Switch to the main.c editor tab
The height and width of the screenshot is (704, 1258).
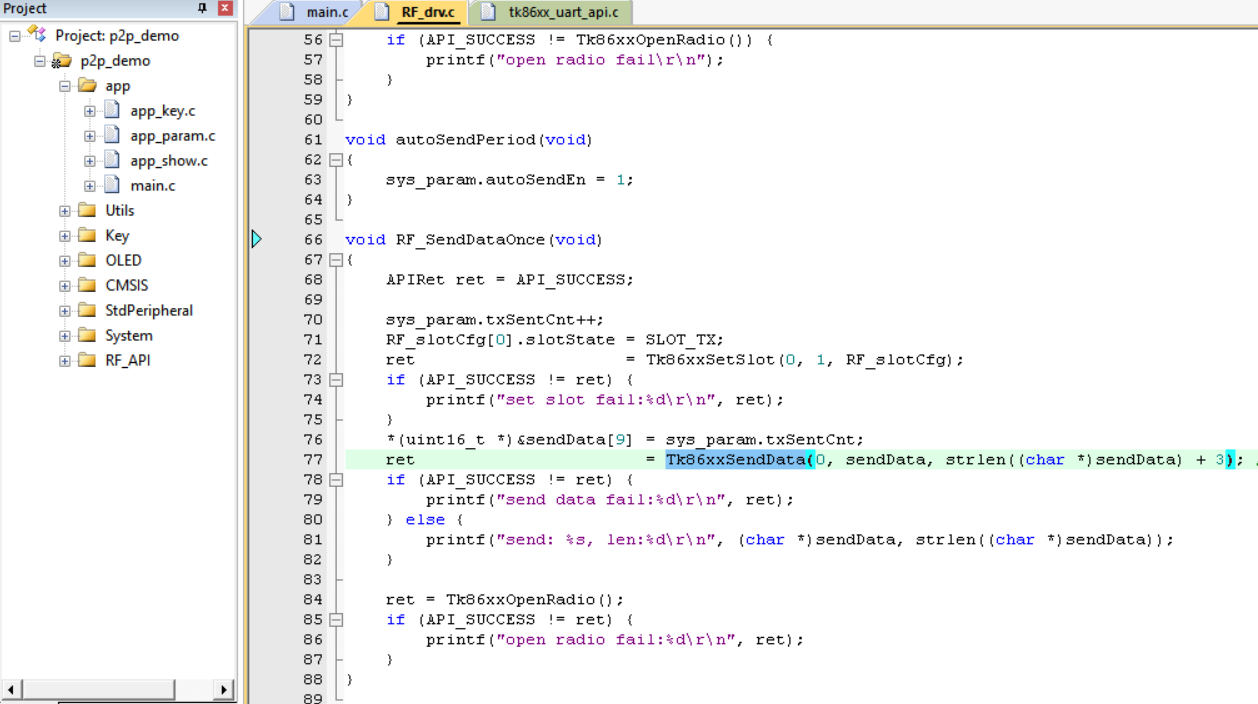click(x=315, y=13)
